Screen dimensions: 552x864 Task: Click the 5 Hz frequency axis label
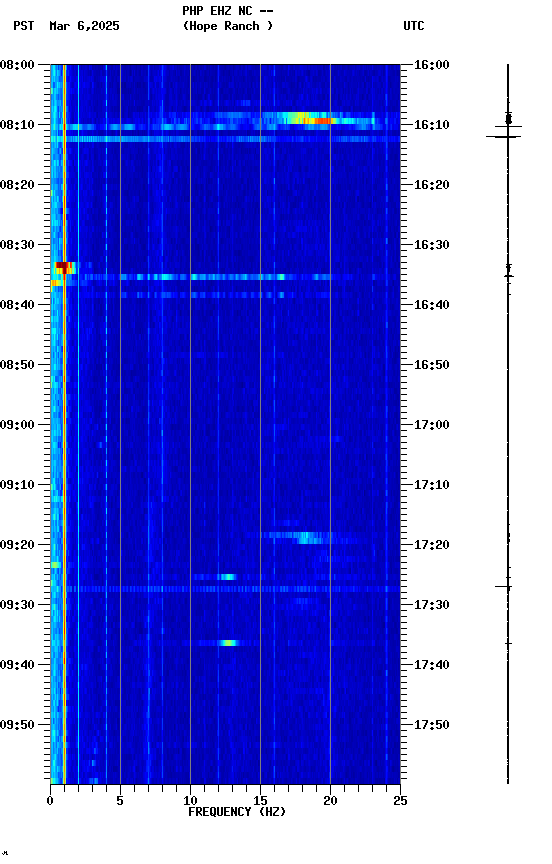(x=120, y=801)
